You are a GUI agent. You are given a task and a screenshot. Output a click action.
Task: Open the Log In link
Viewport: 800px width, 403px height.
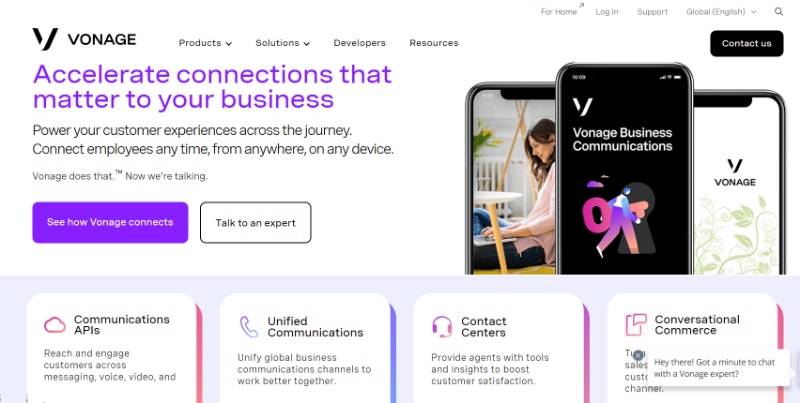[607, 12]
